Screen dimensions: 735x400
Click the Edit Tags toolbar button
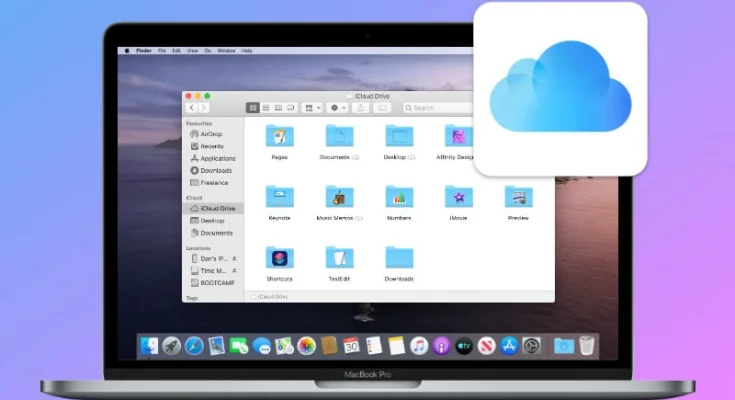coord(382,108)
